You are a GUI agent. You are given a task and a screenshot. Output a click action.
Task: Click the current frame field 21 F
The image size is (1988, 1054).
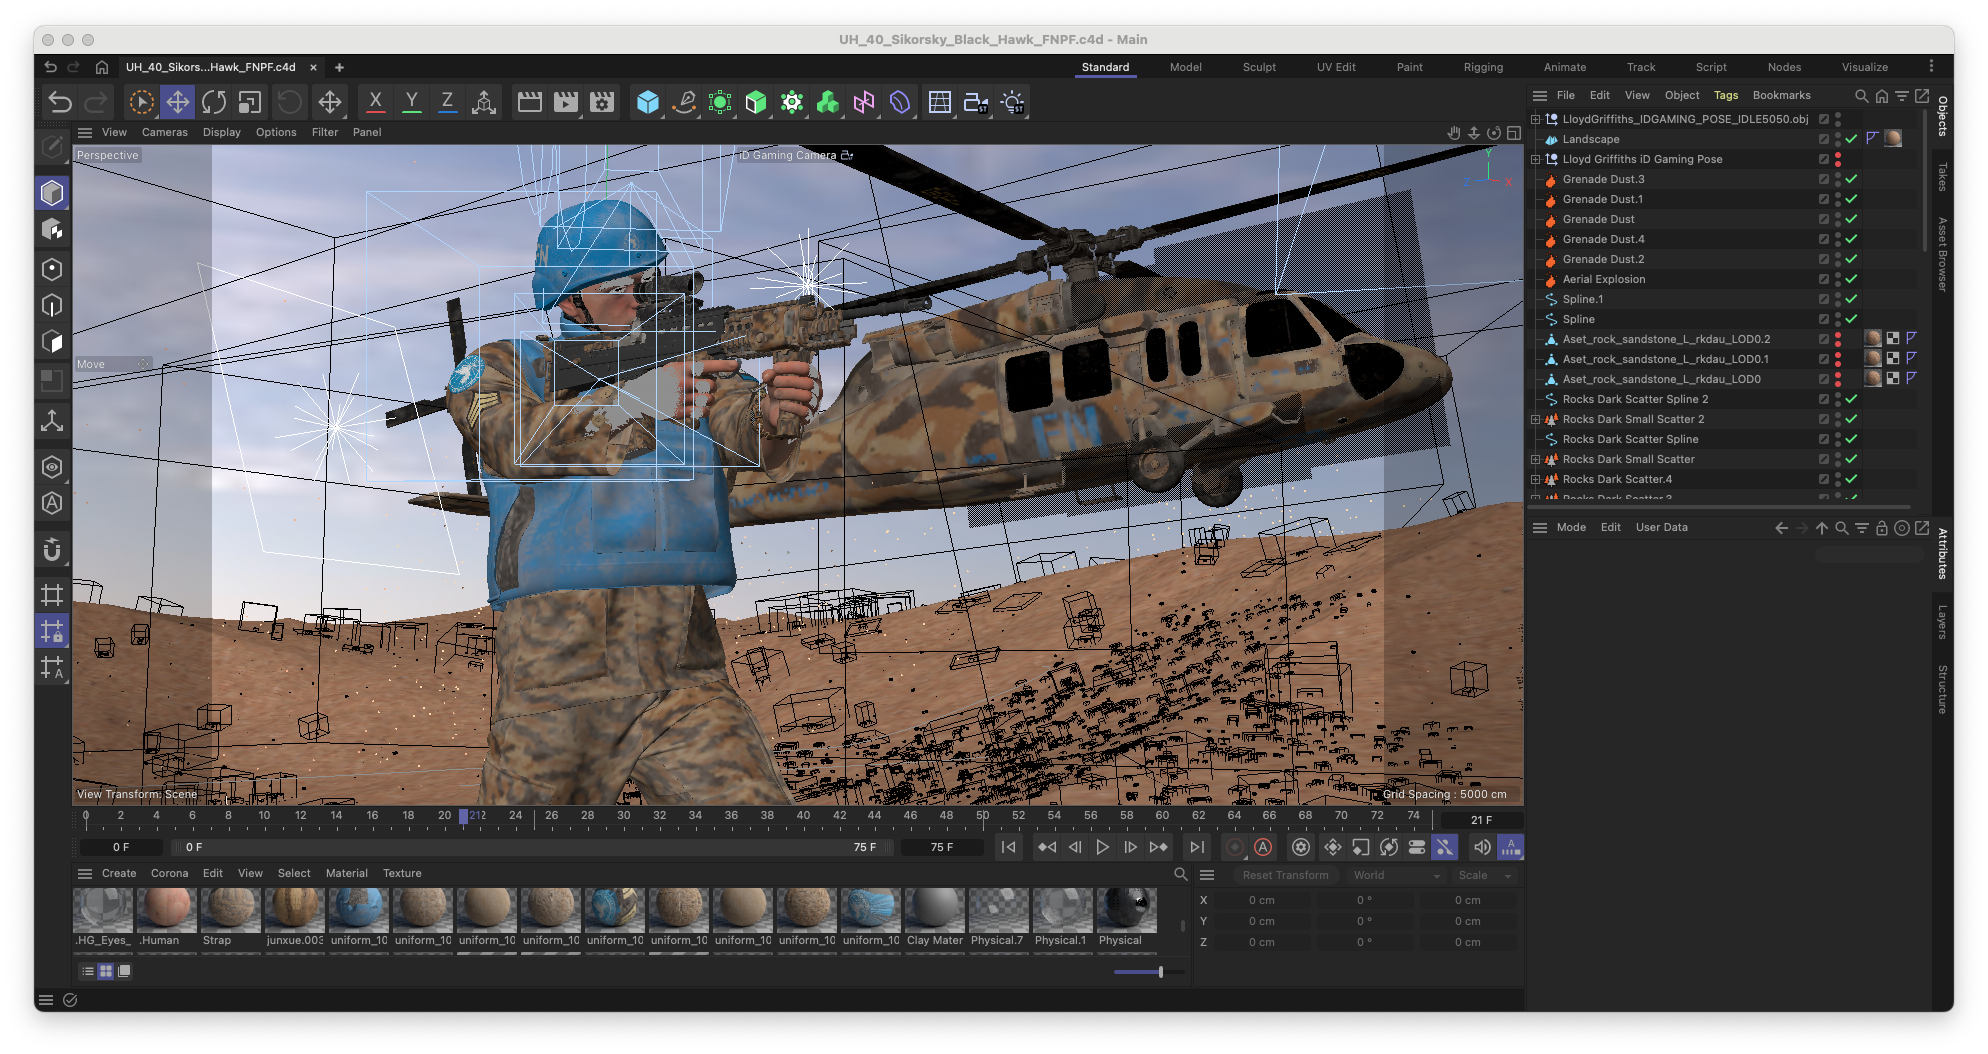pos(1481,820)
